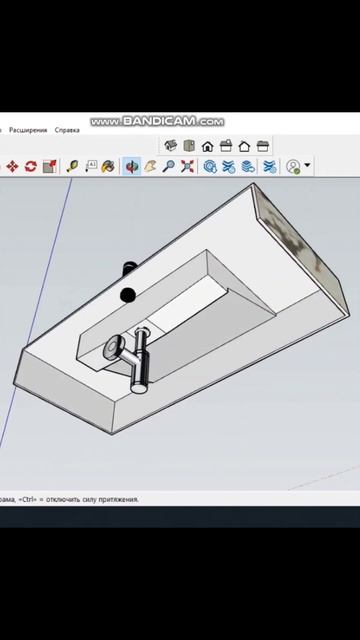
Task: Click status bar hint about Ctrl
Action: [x=69, y=499]
